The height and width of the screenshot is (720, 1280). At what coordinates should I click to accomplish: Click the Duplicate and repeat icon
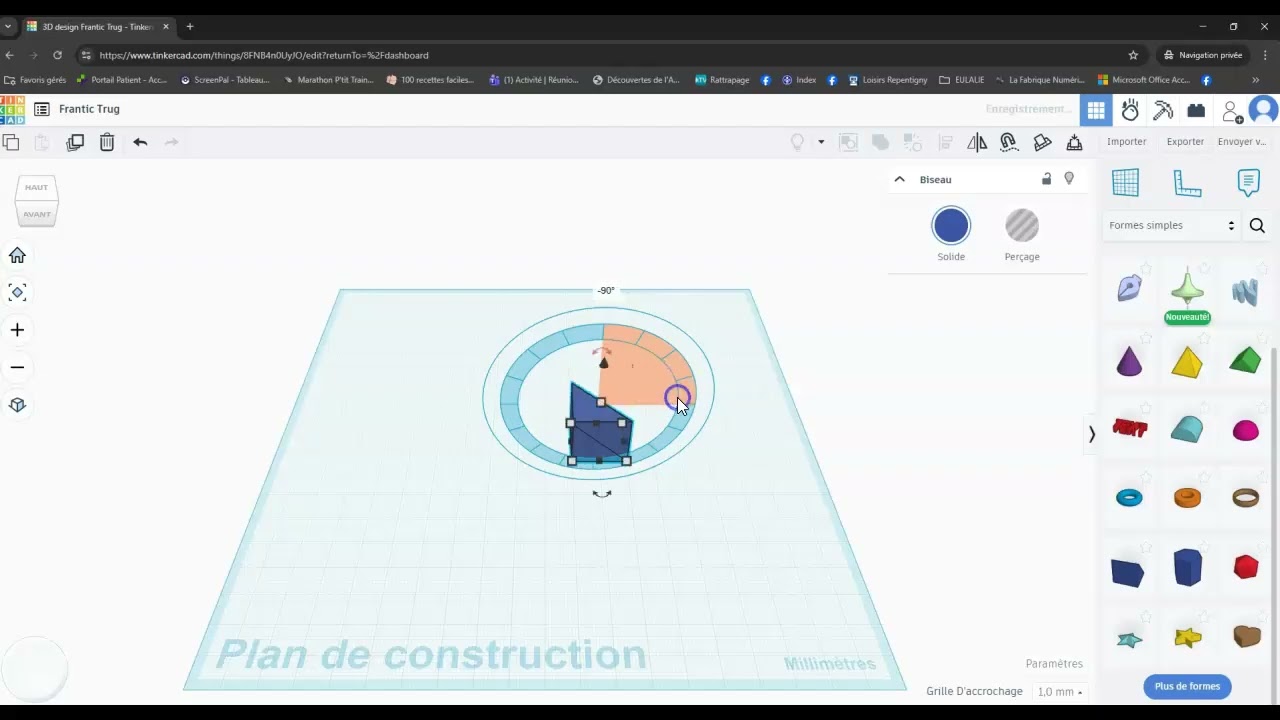pyautogui.click(x=75, y=142)
